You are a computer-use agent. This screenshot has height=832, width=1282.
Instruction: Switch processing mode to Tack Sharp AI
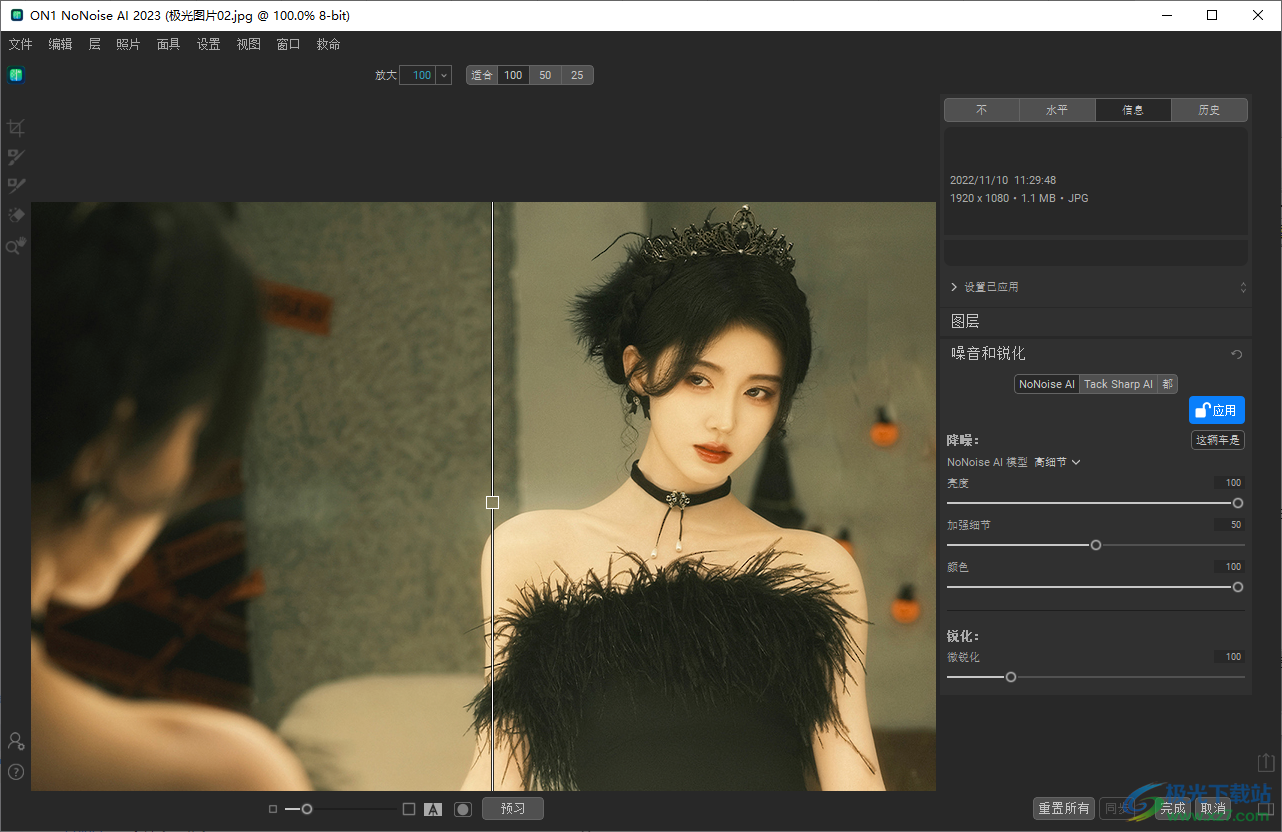pyautogui.click(x=1118, y=384)
